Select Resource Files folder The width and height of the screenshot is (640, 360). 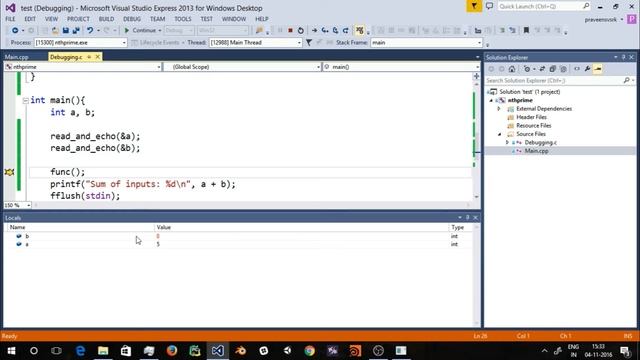pos(533,126)
